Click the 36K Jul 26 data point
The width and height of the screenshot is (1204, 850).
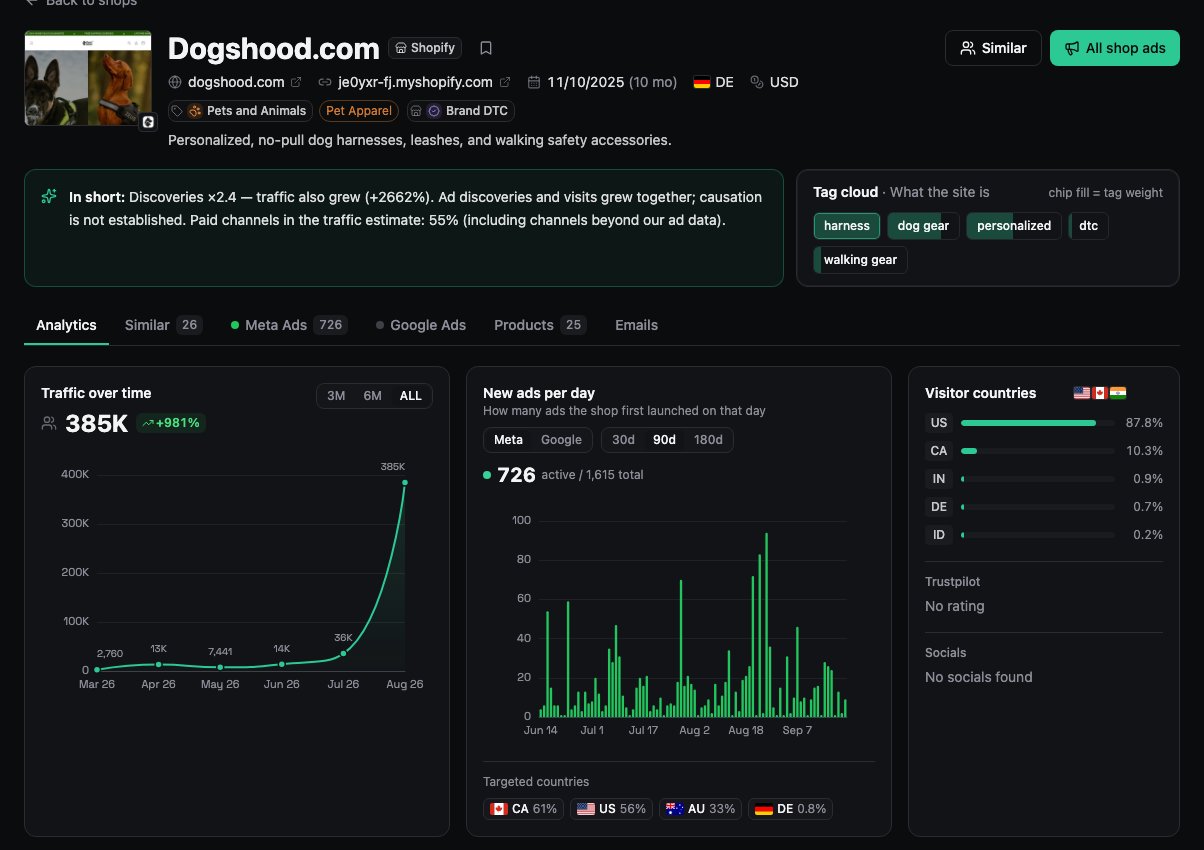tap(343, 653)
